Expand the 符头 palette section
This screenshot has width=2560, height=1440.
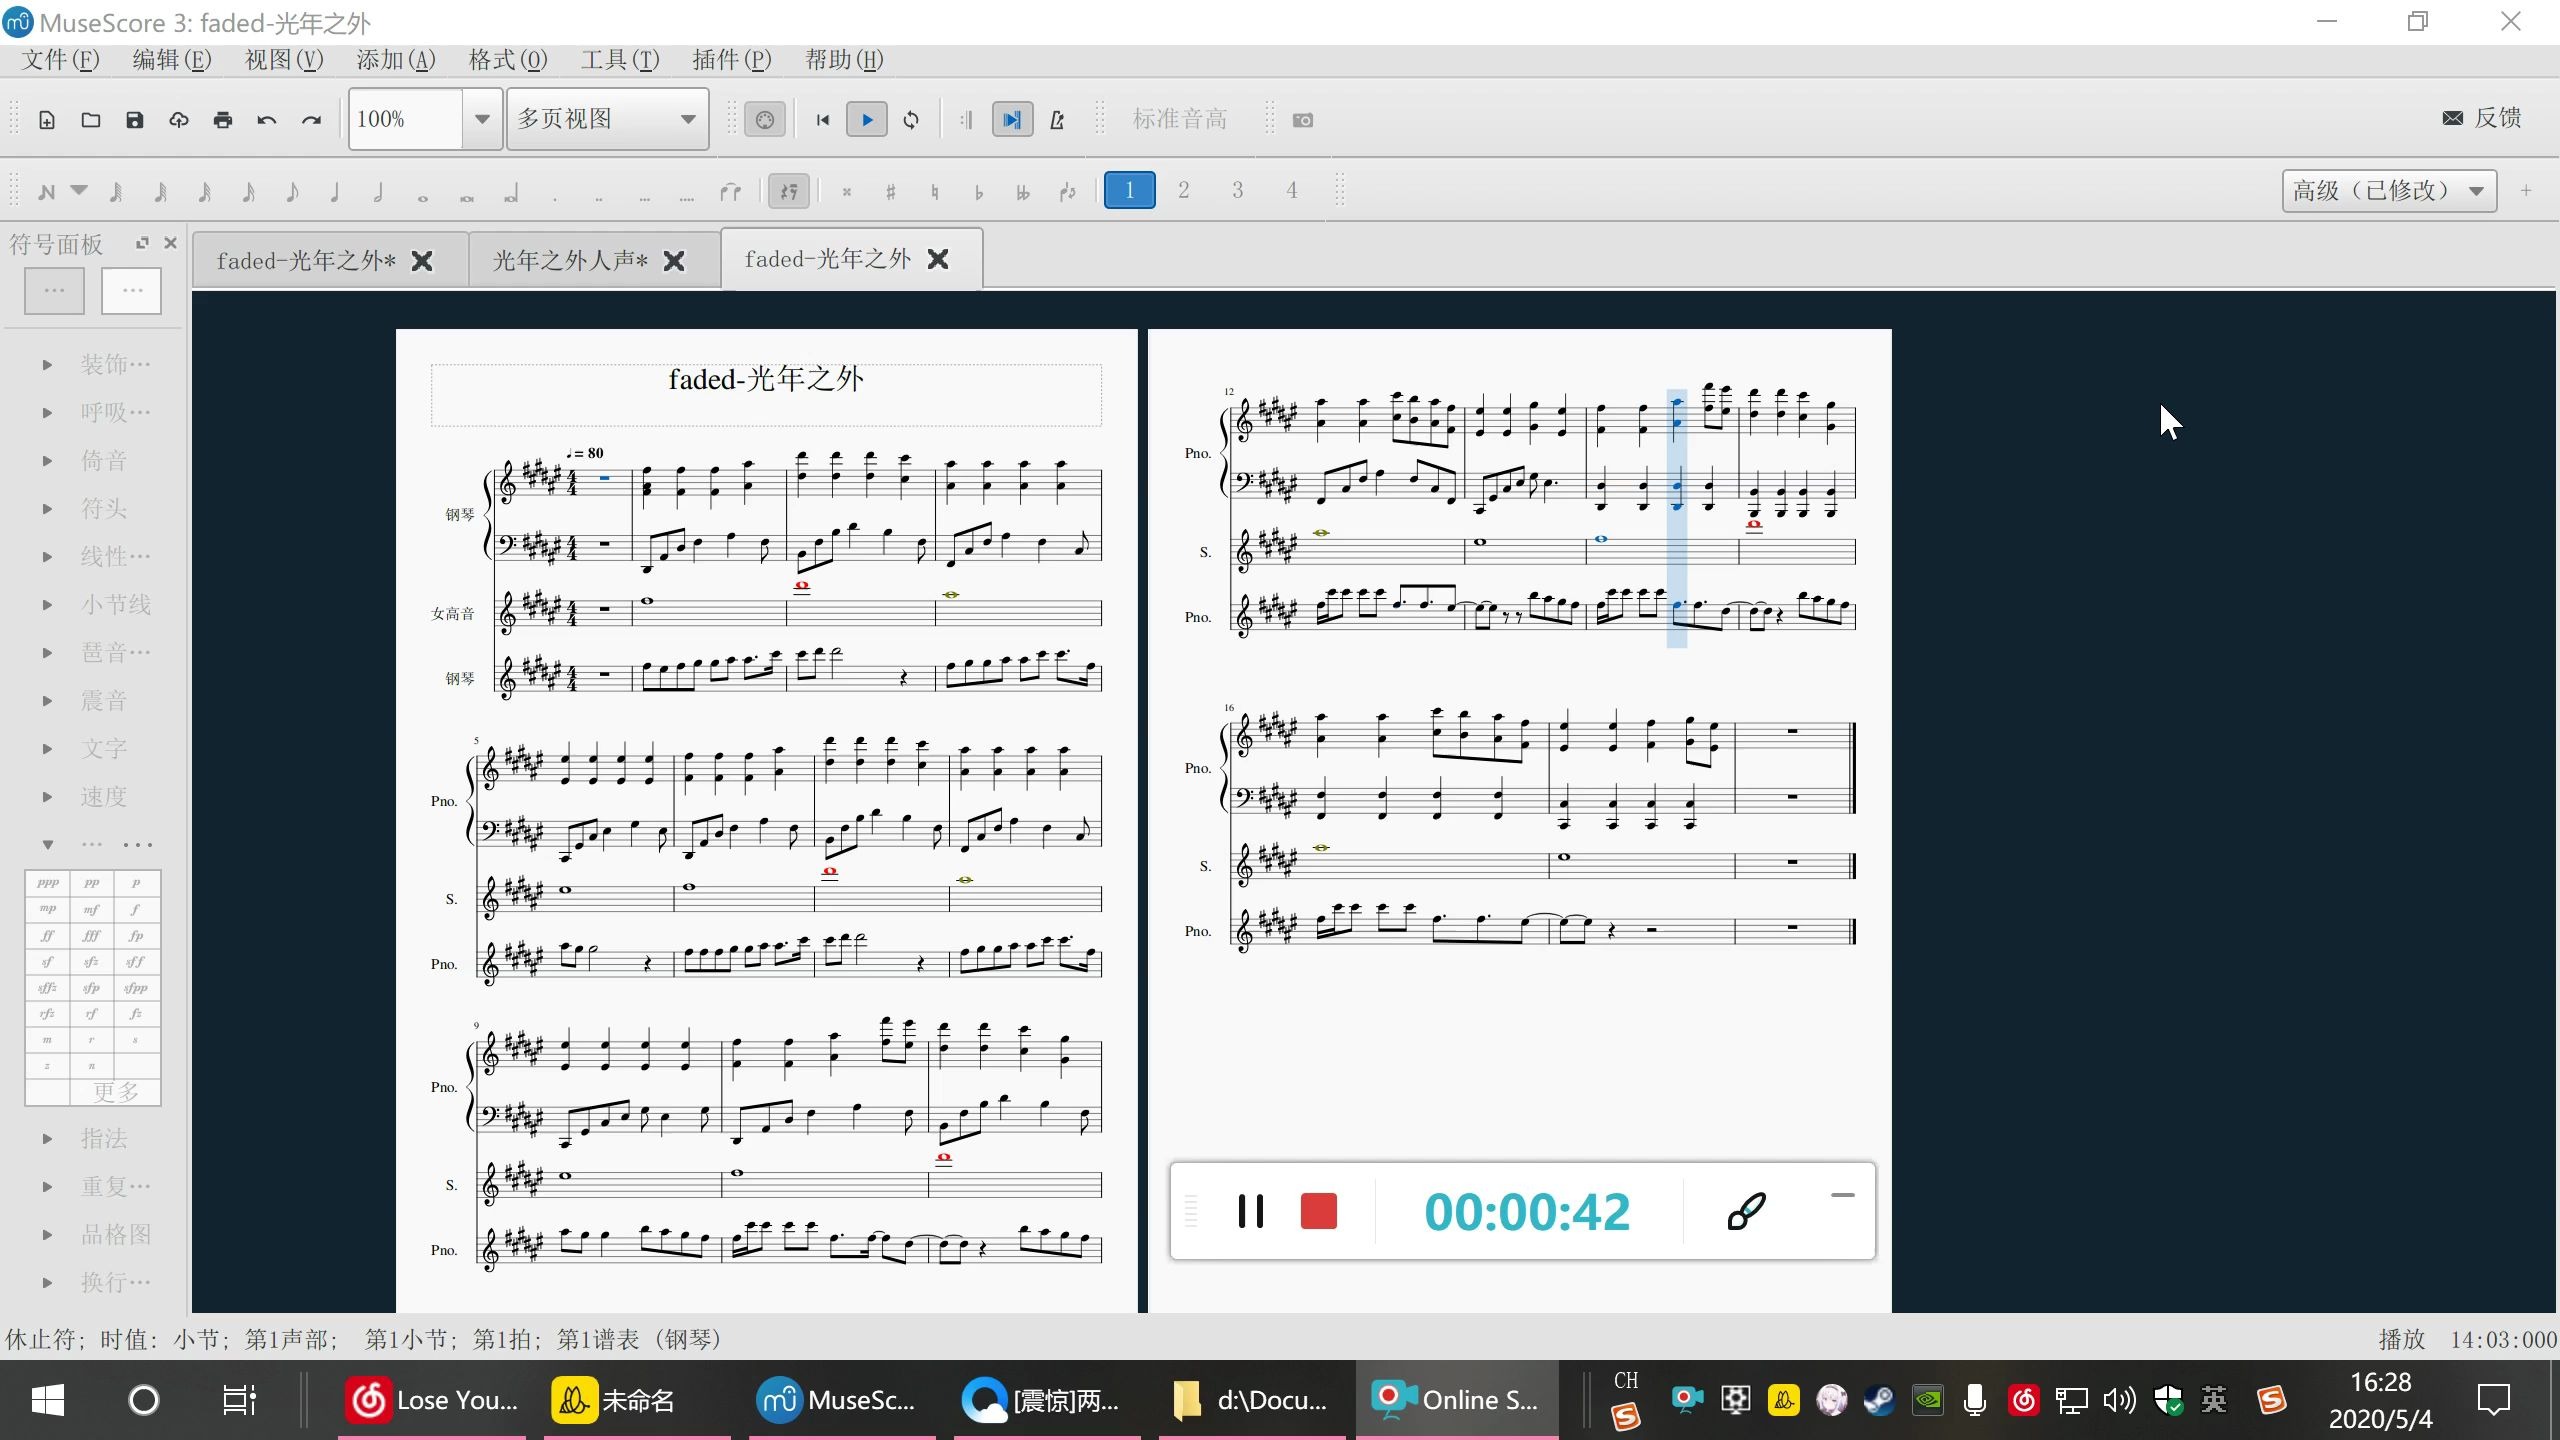(47, 509)
